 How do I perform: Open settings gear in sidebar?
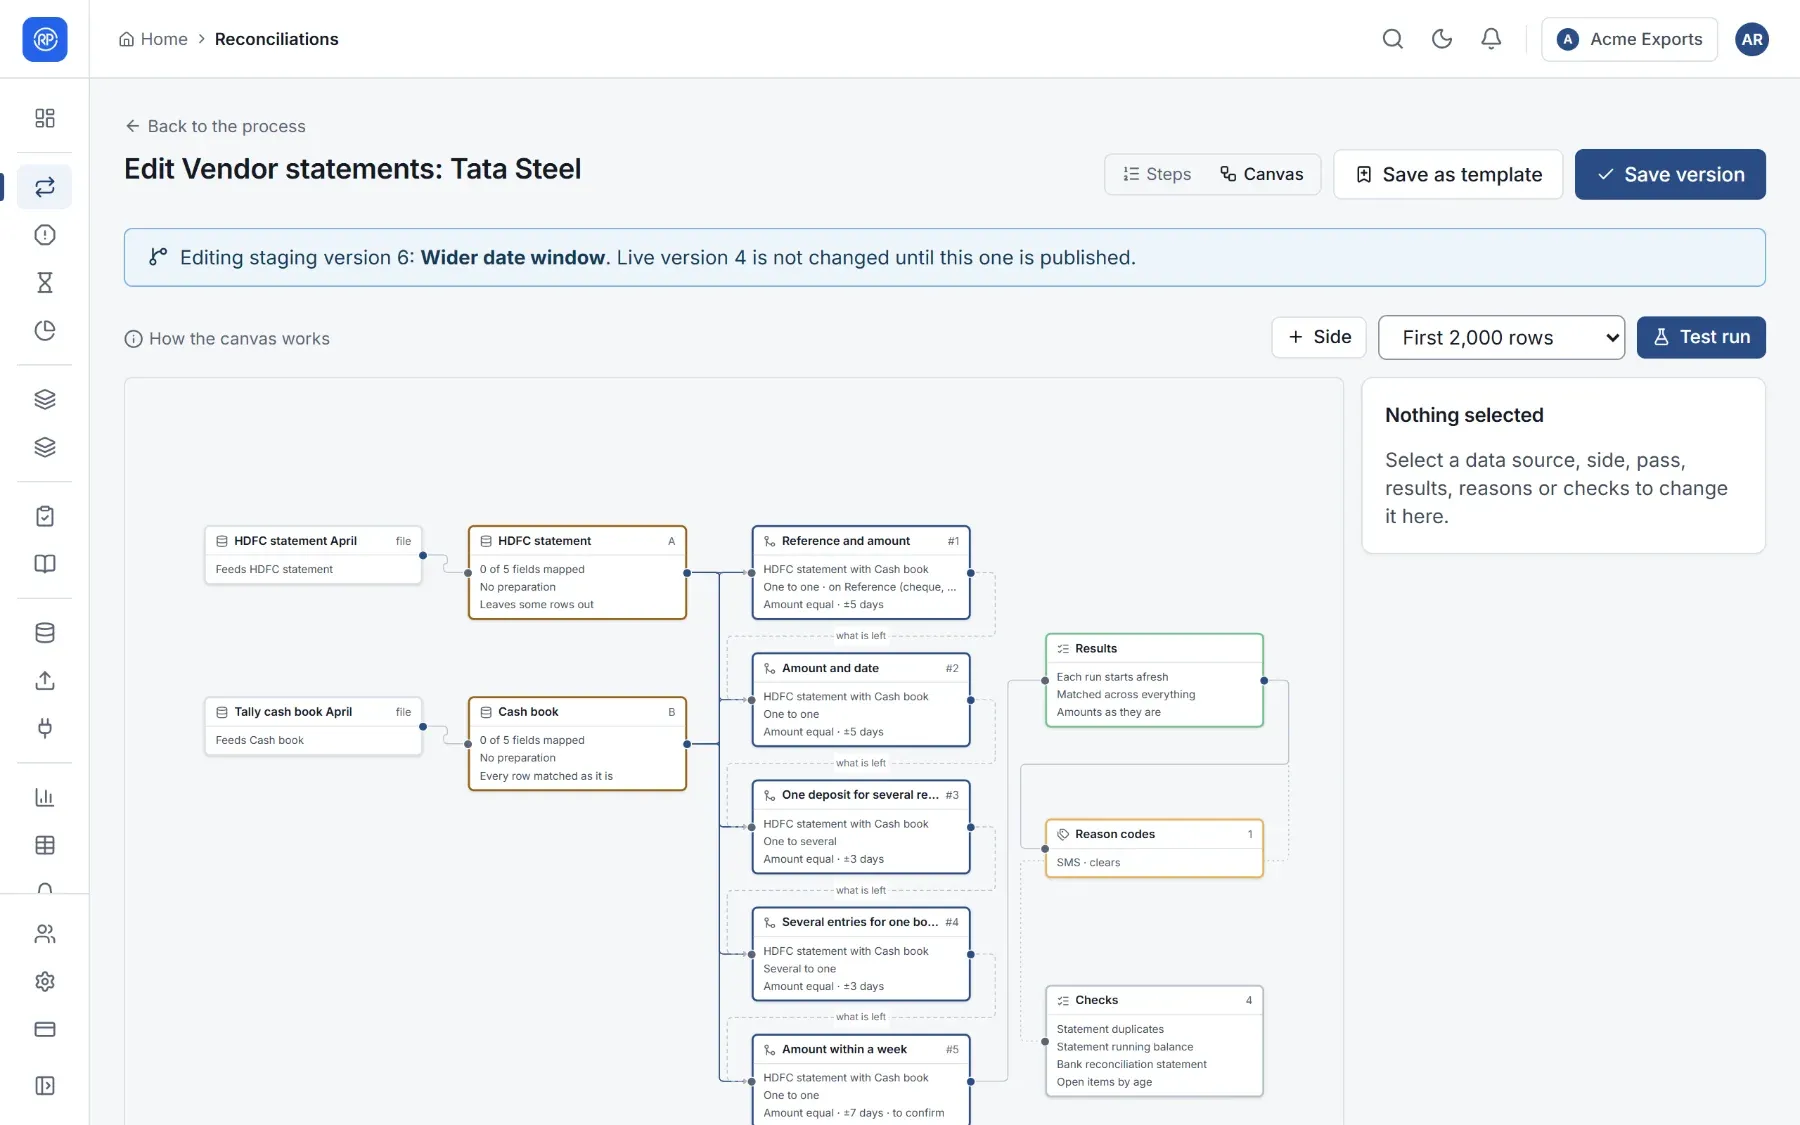(x=45, y=982)
